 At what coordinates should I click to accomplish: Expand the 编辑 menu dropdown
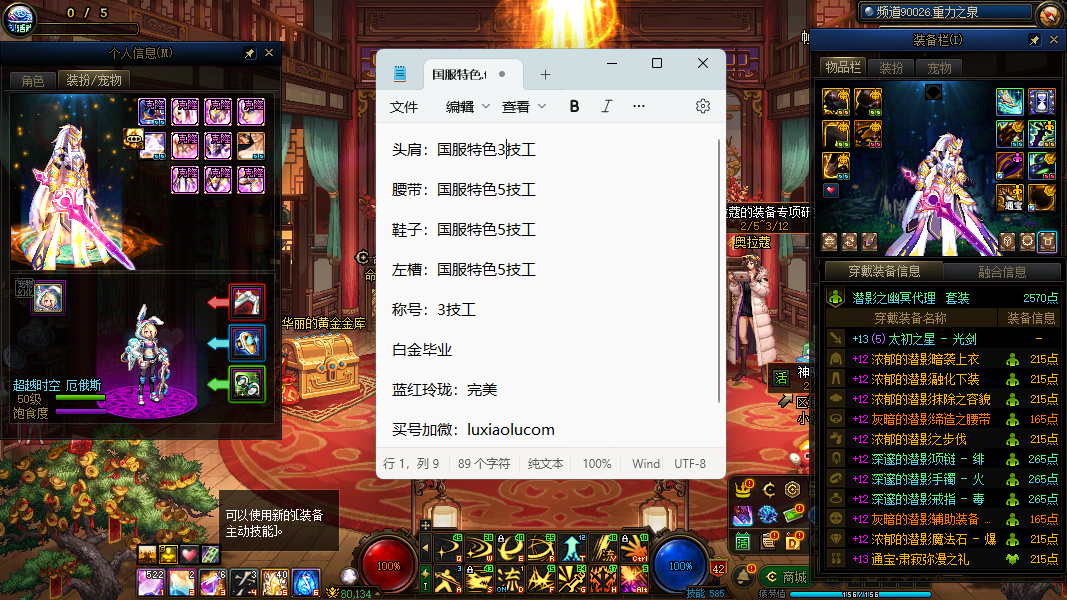click(x=468, y=106)
